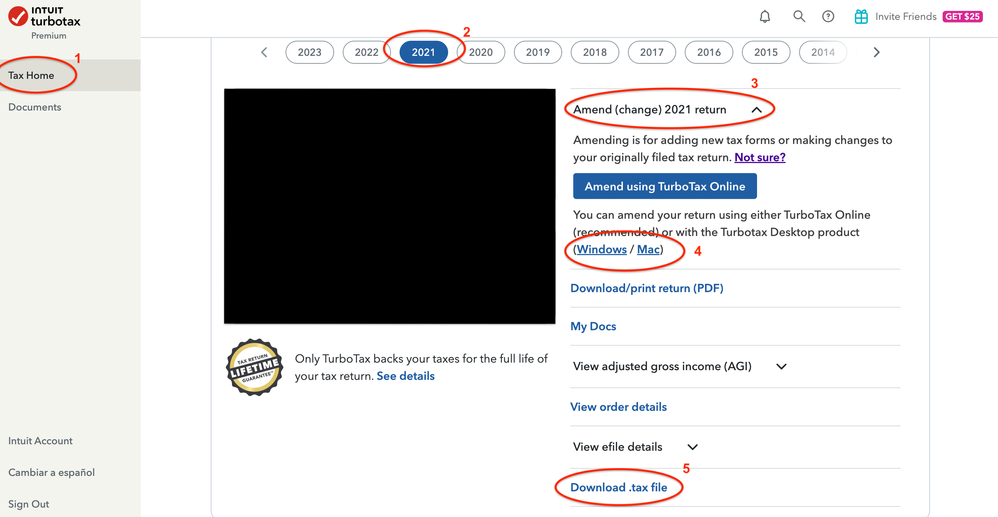Viewport: 998px width, 517px height.
Task: Click Amend using TurboTax Online button
Action: 665,186
